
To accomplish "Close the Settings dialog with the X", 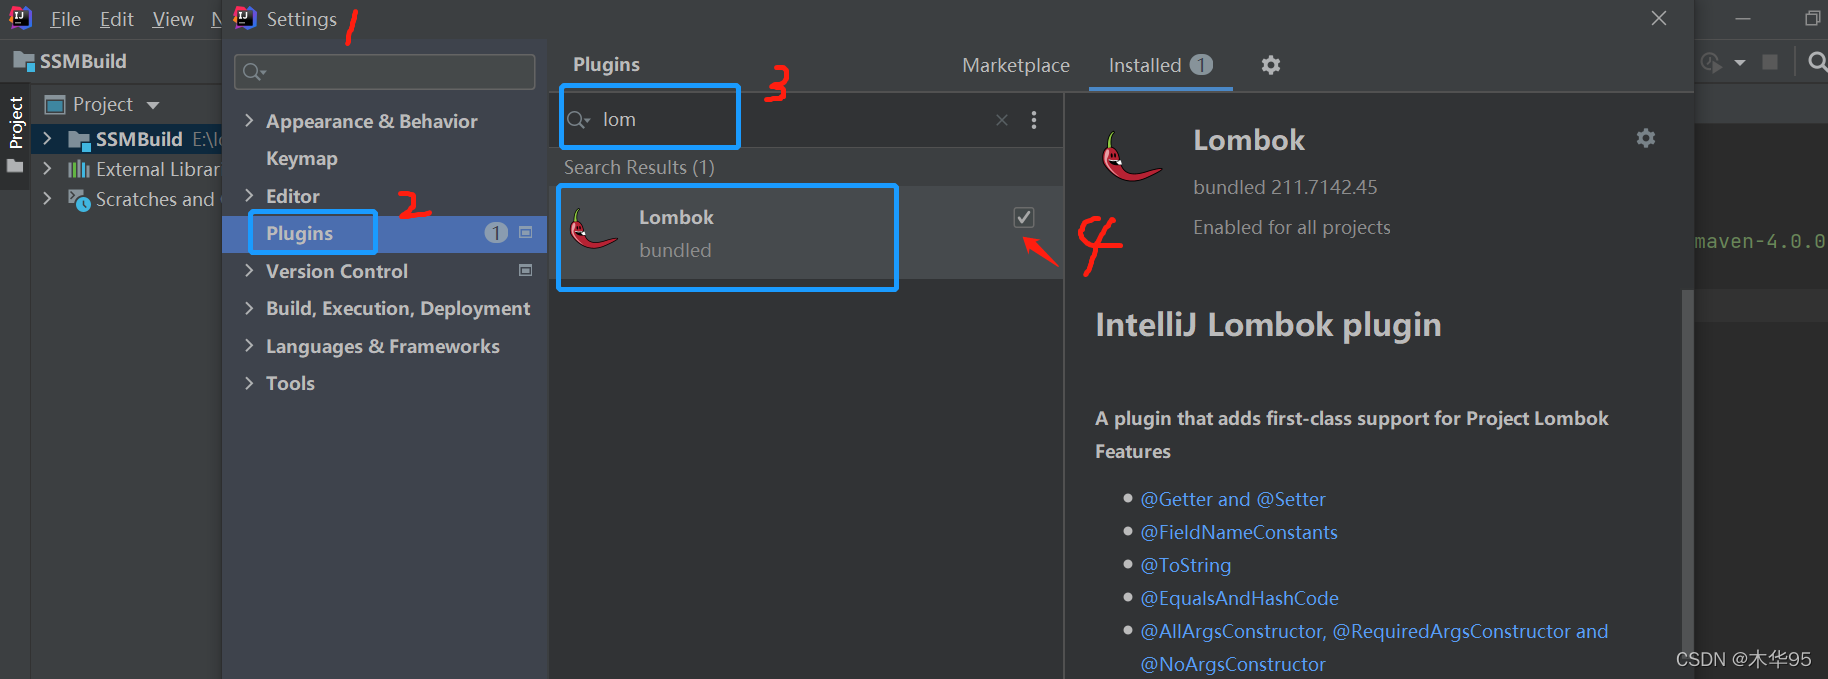I will tap(1659, 18).
